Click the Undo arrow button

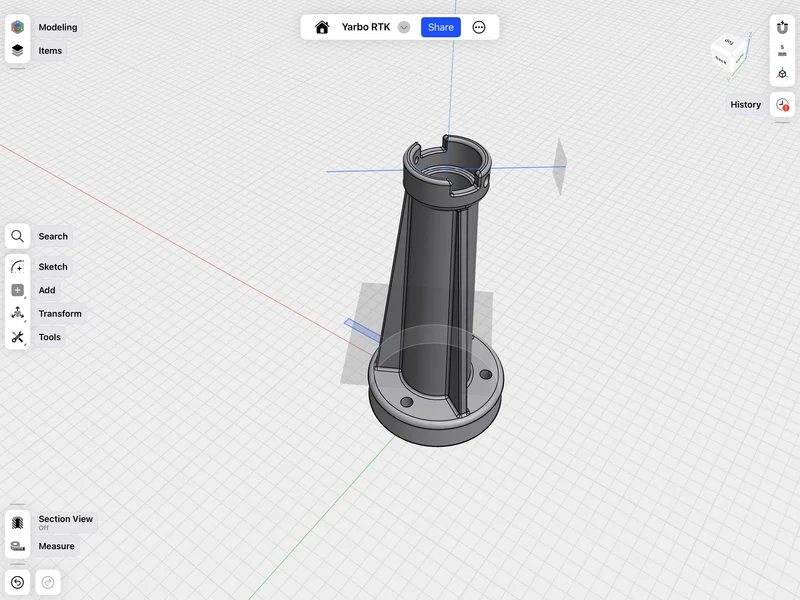[x=17, y=582]
